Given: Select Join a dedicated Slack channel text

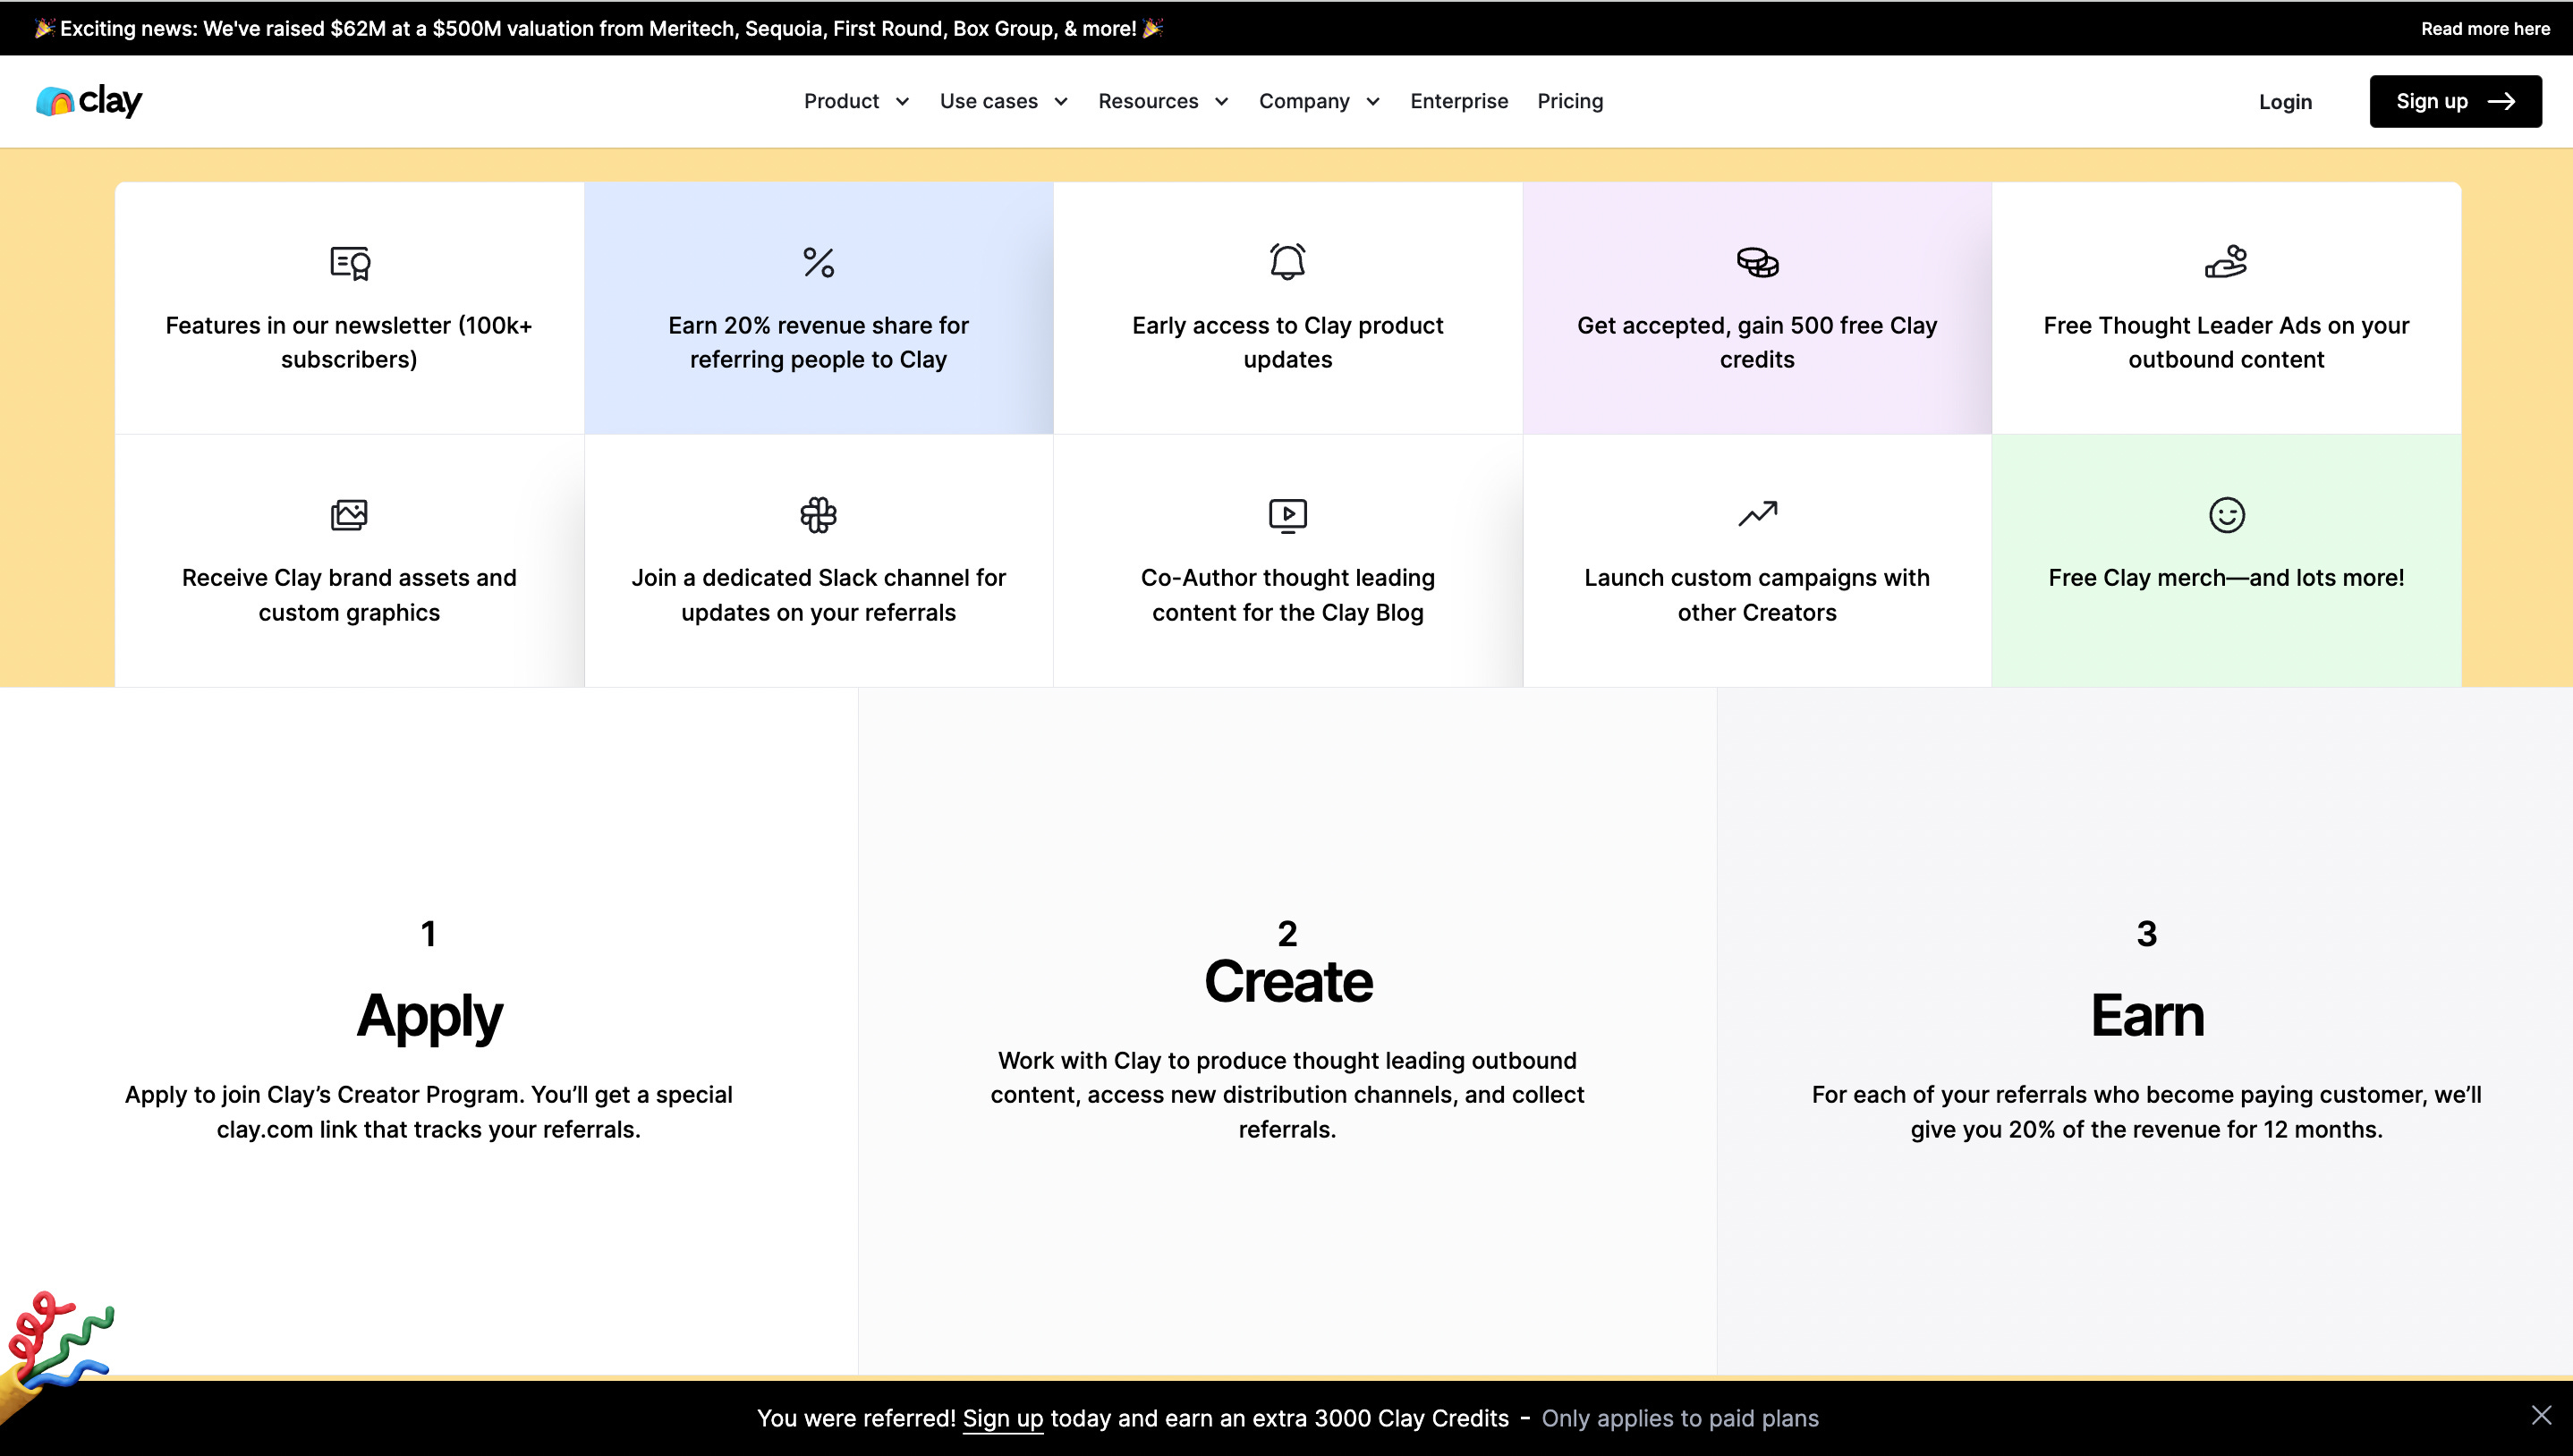Looking at the screenshot, I should point(818,595).
